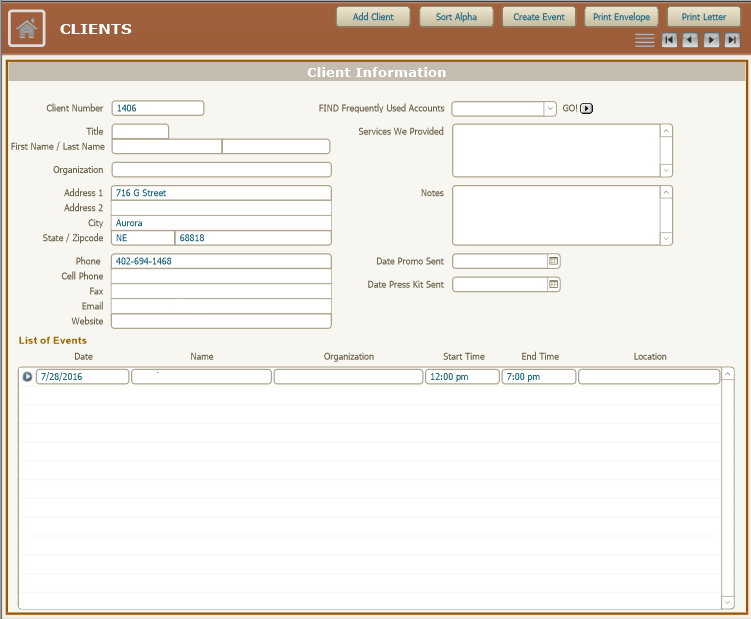Jump to the first client record
751x619 pixels.
click(668, 40)
